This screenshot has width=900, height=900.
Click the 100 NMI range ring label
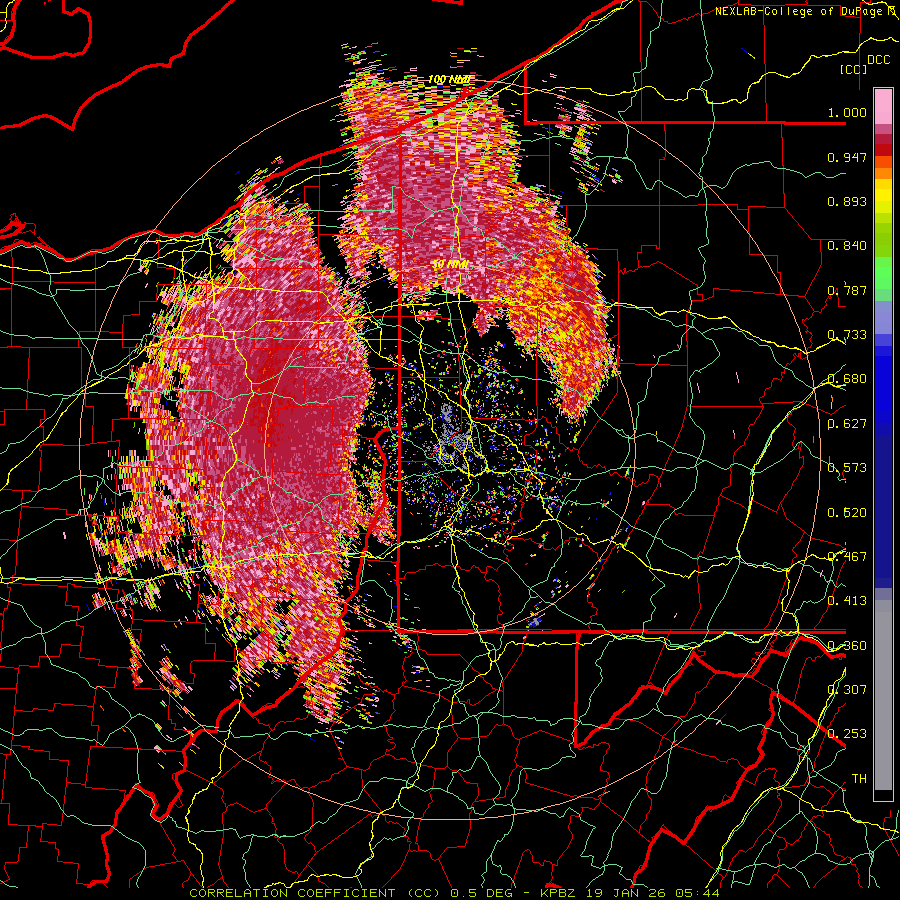click(x=449, y=79)
